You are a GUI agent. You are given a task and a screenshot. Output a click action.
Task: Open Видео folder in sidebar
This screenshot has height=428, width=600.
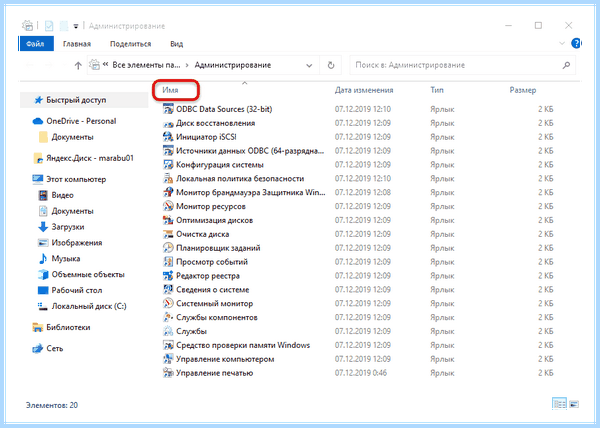(x=62, y=195)
